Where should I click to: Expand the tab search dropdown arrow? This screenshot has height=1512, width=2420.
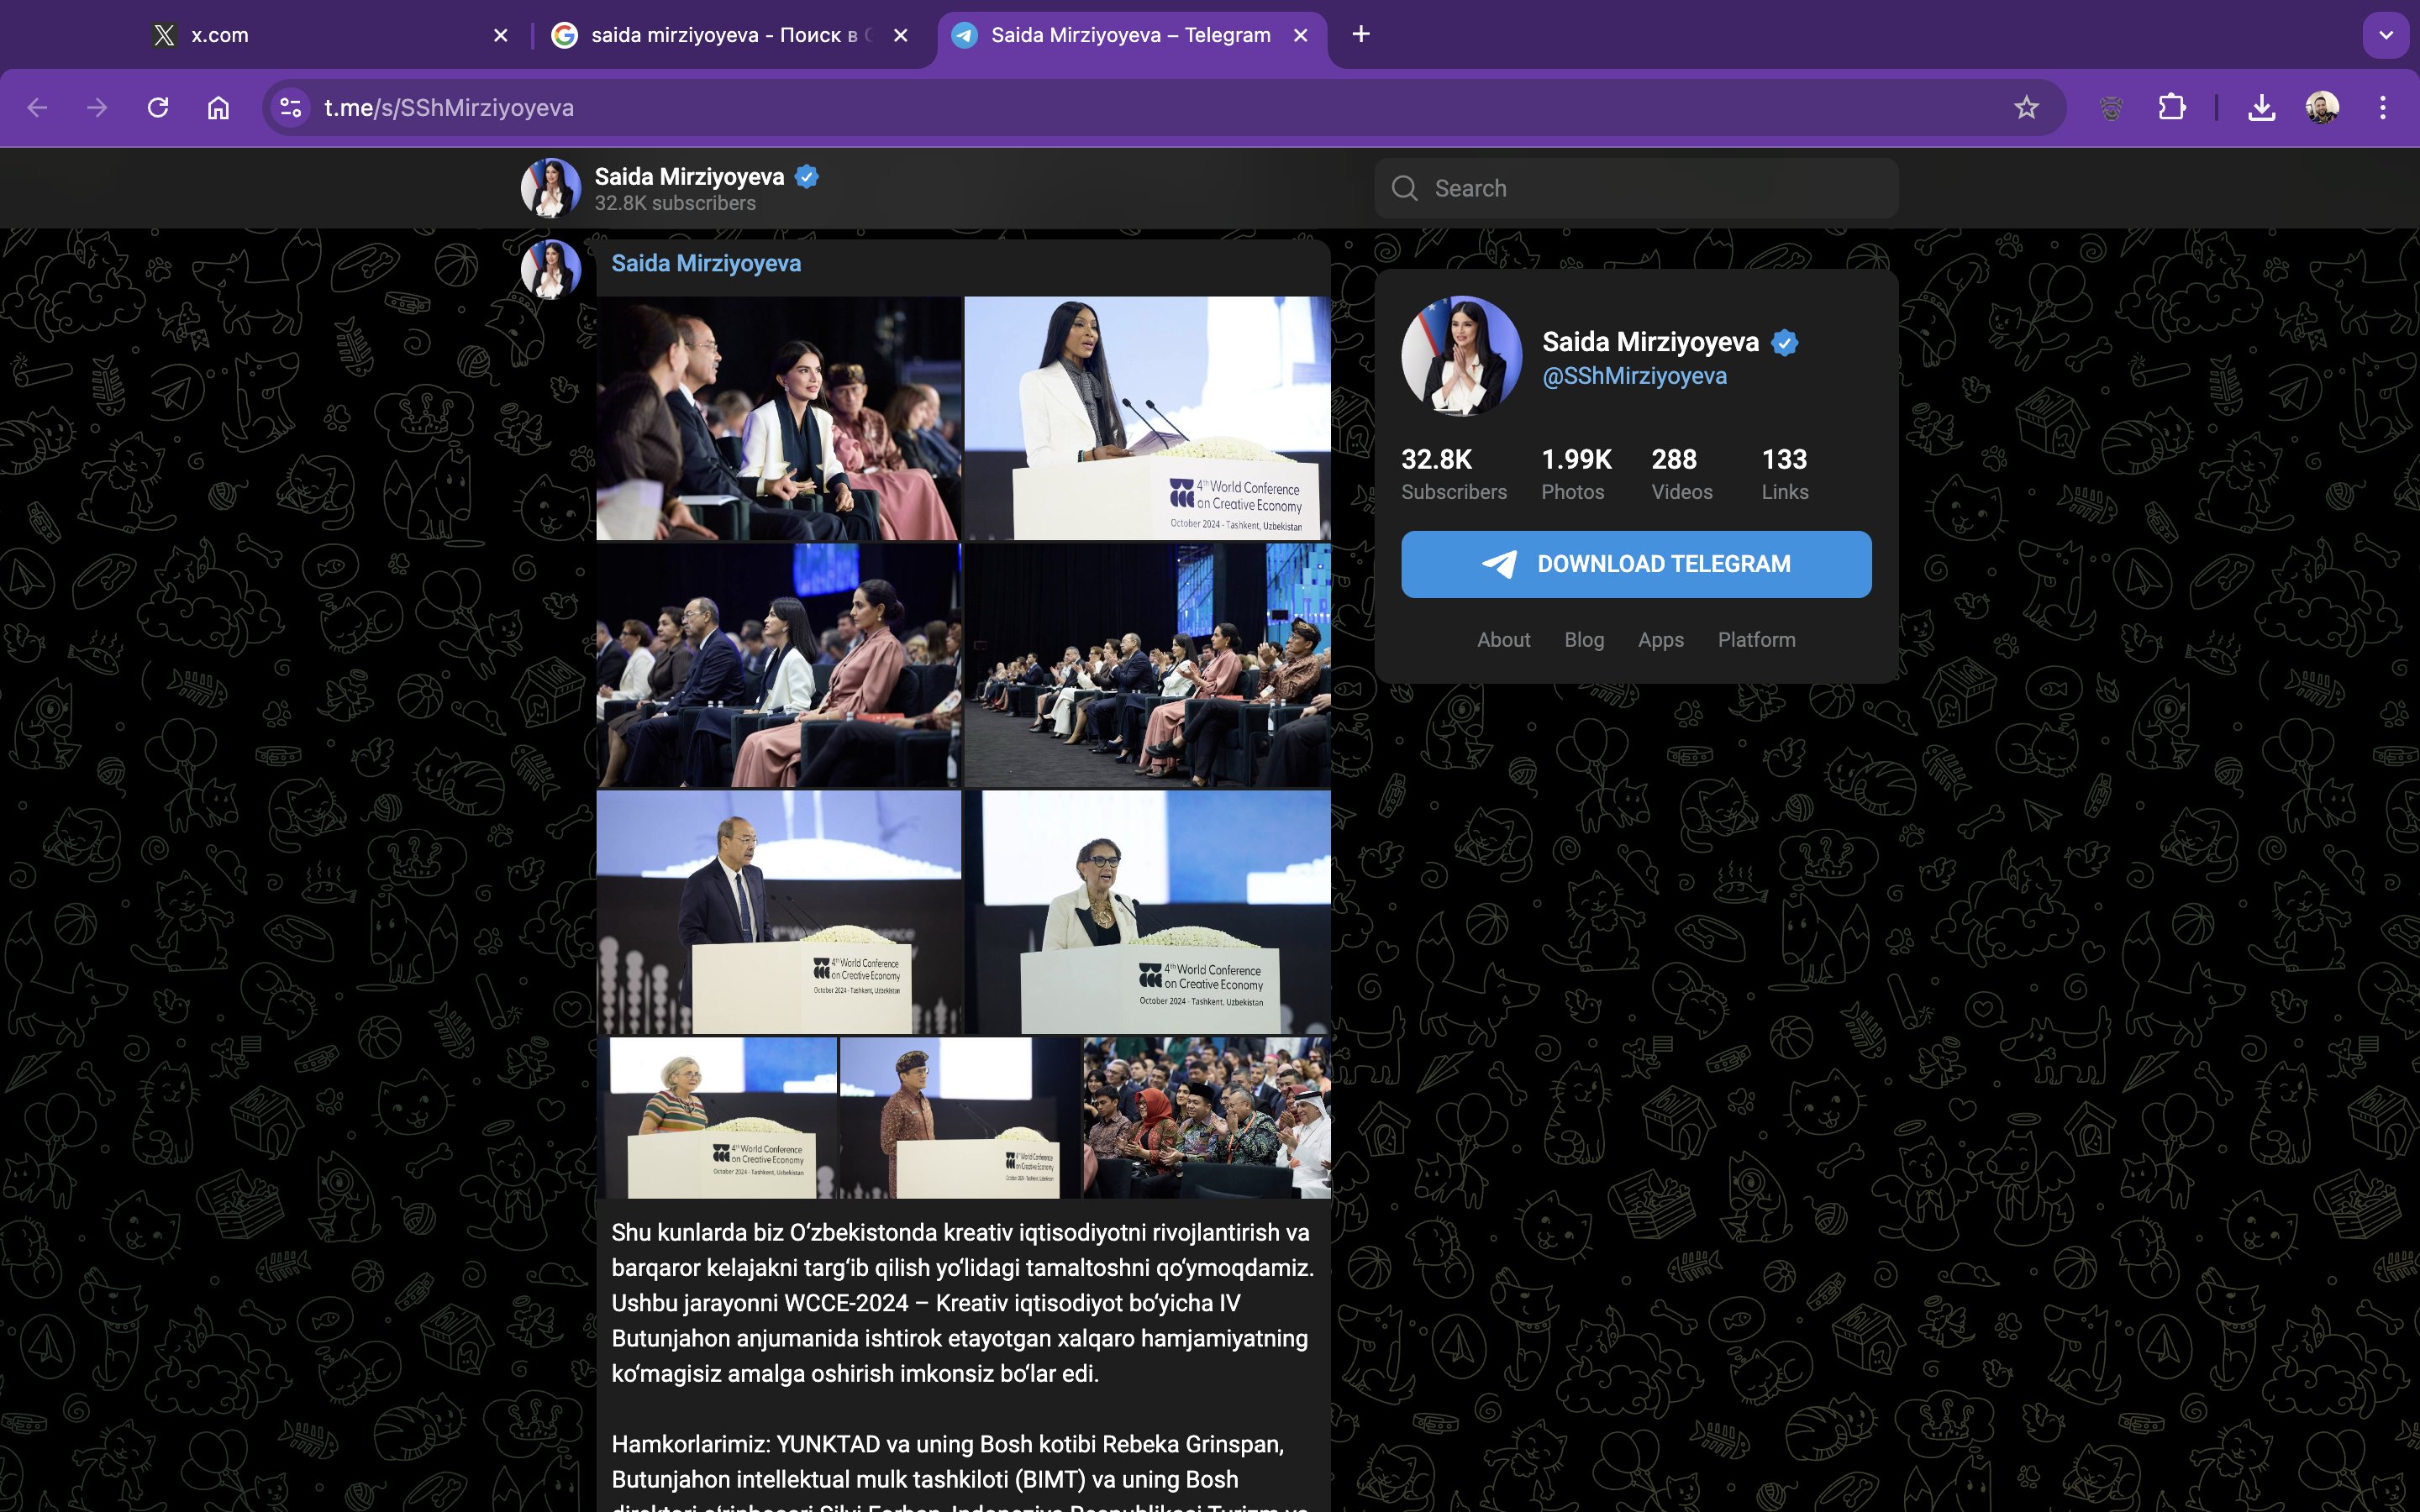coord(2386,35)
